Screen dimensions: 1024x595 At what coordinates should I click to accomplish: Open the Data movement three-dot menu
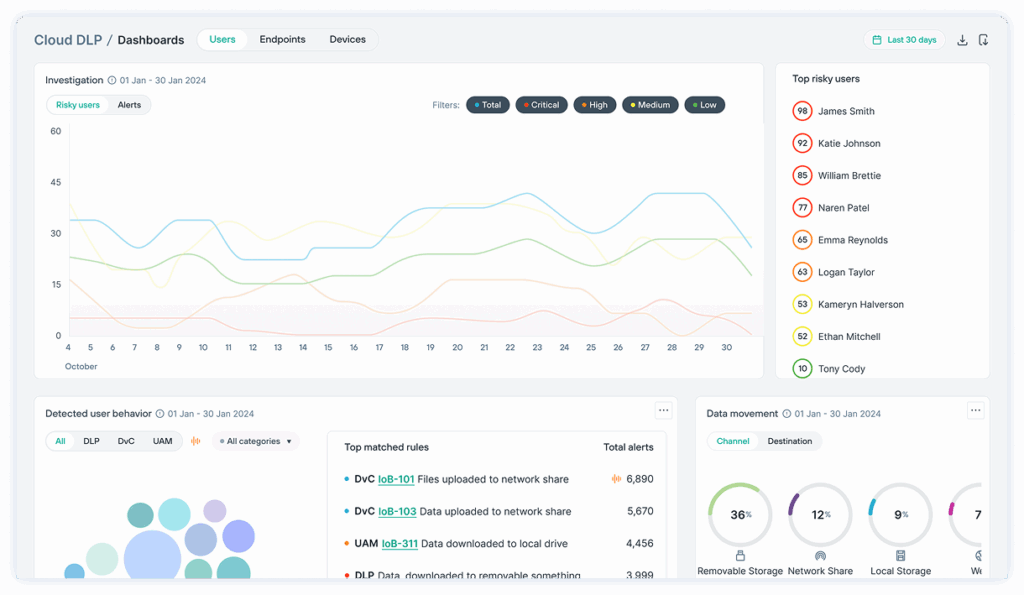[975, 410]
